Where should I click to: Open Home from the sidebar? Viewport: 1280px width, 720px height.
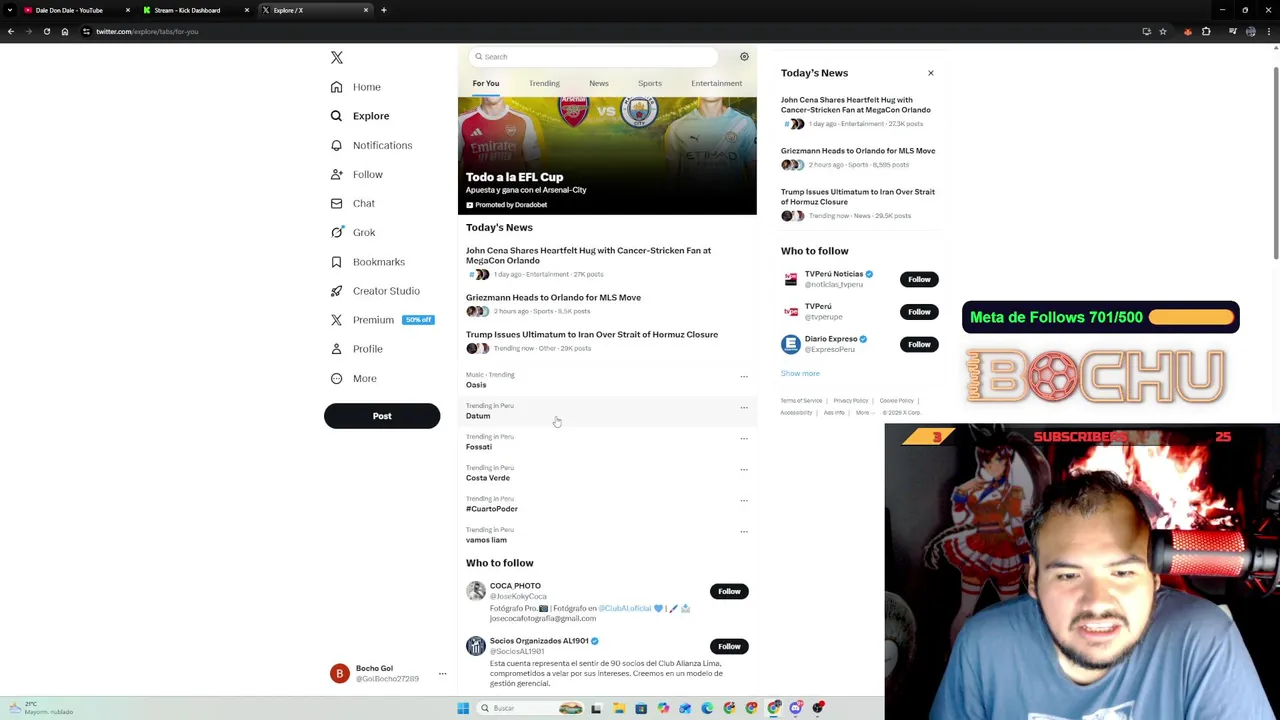point(356,87)
